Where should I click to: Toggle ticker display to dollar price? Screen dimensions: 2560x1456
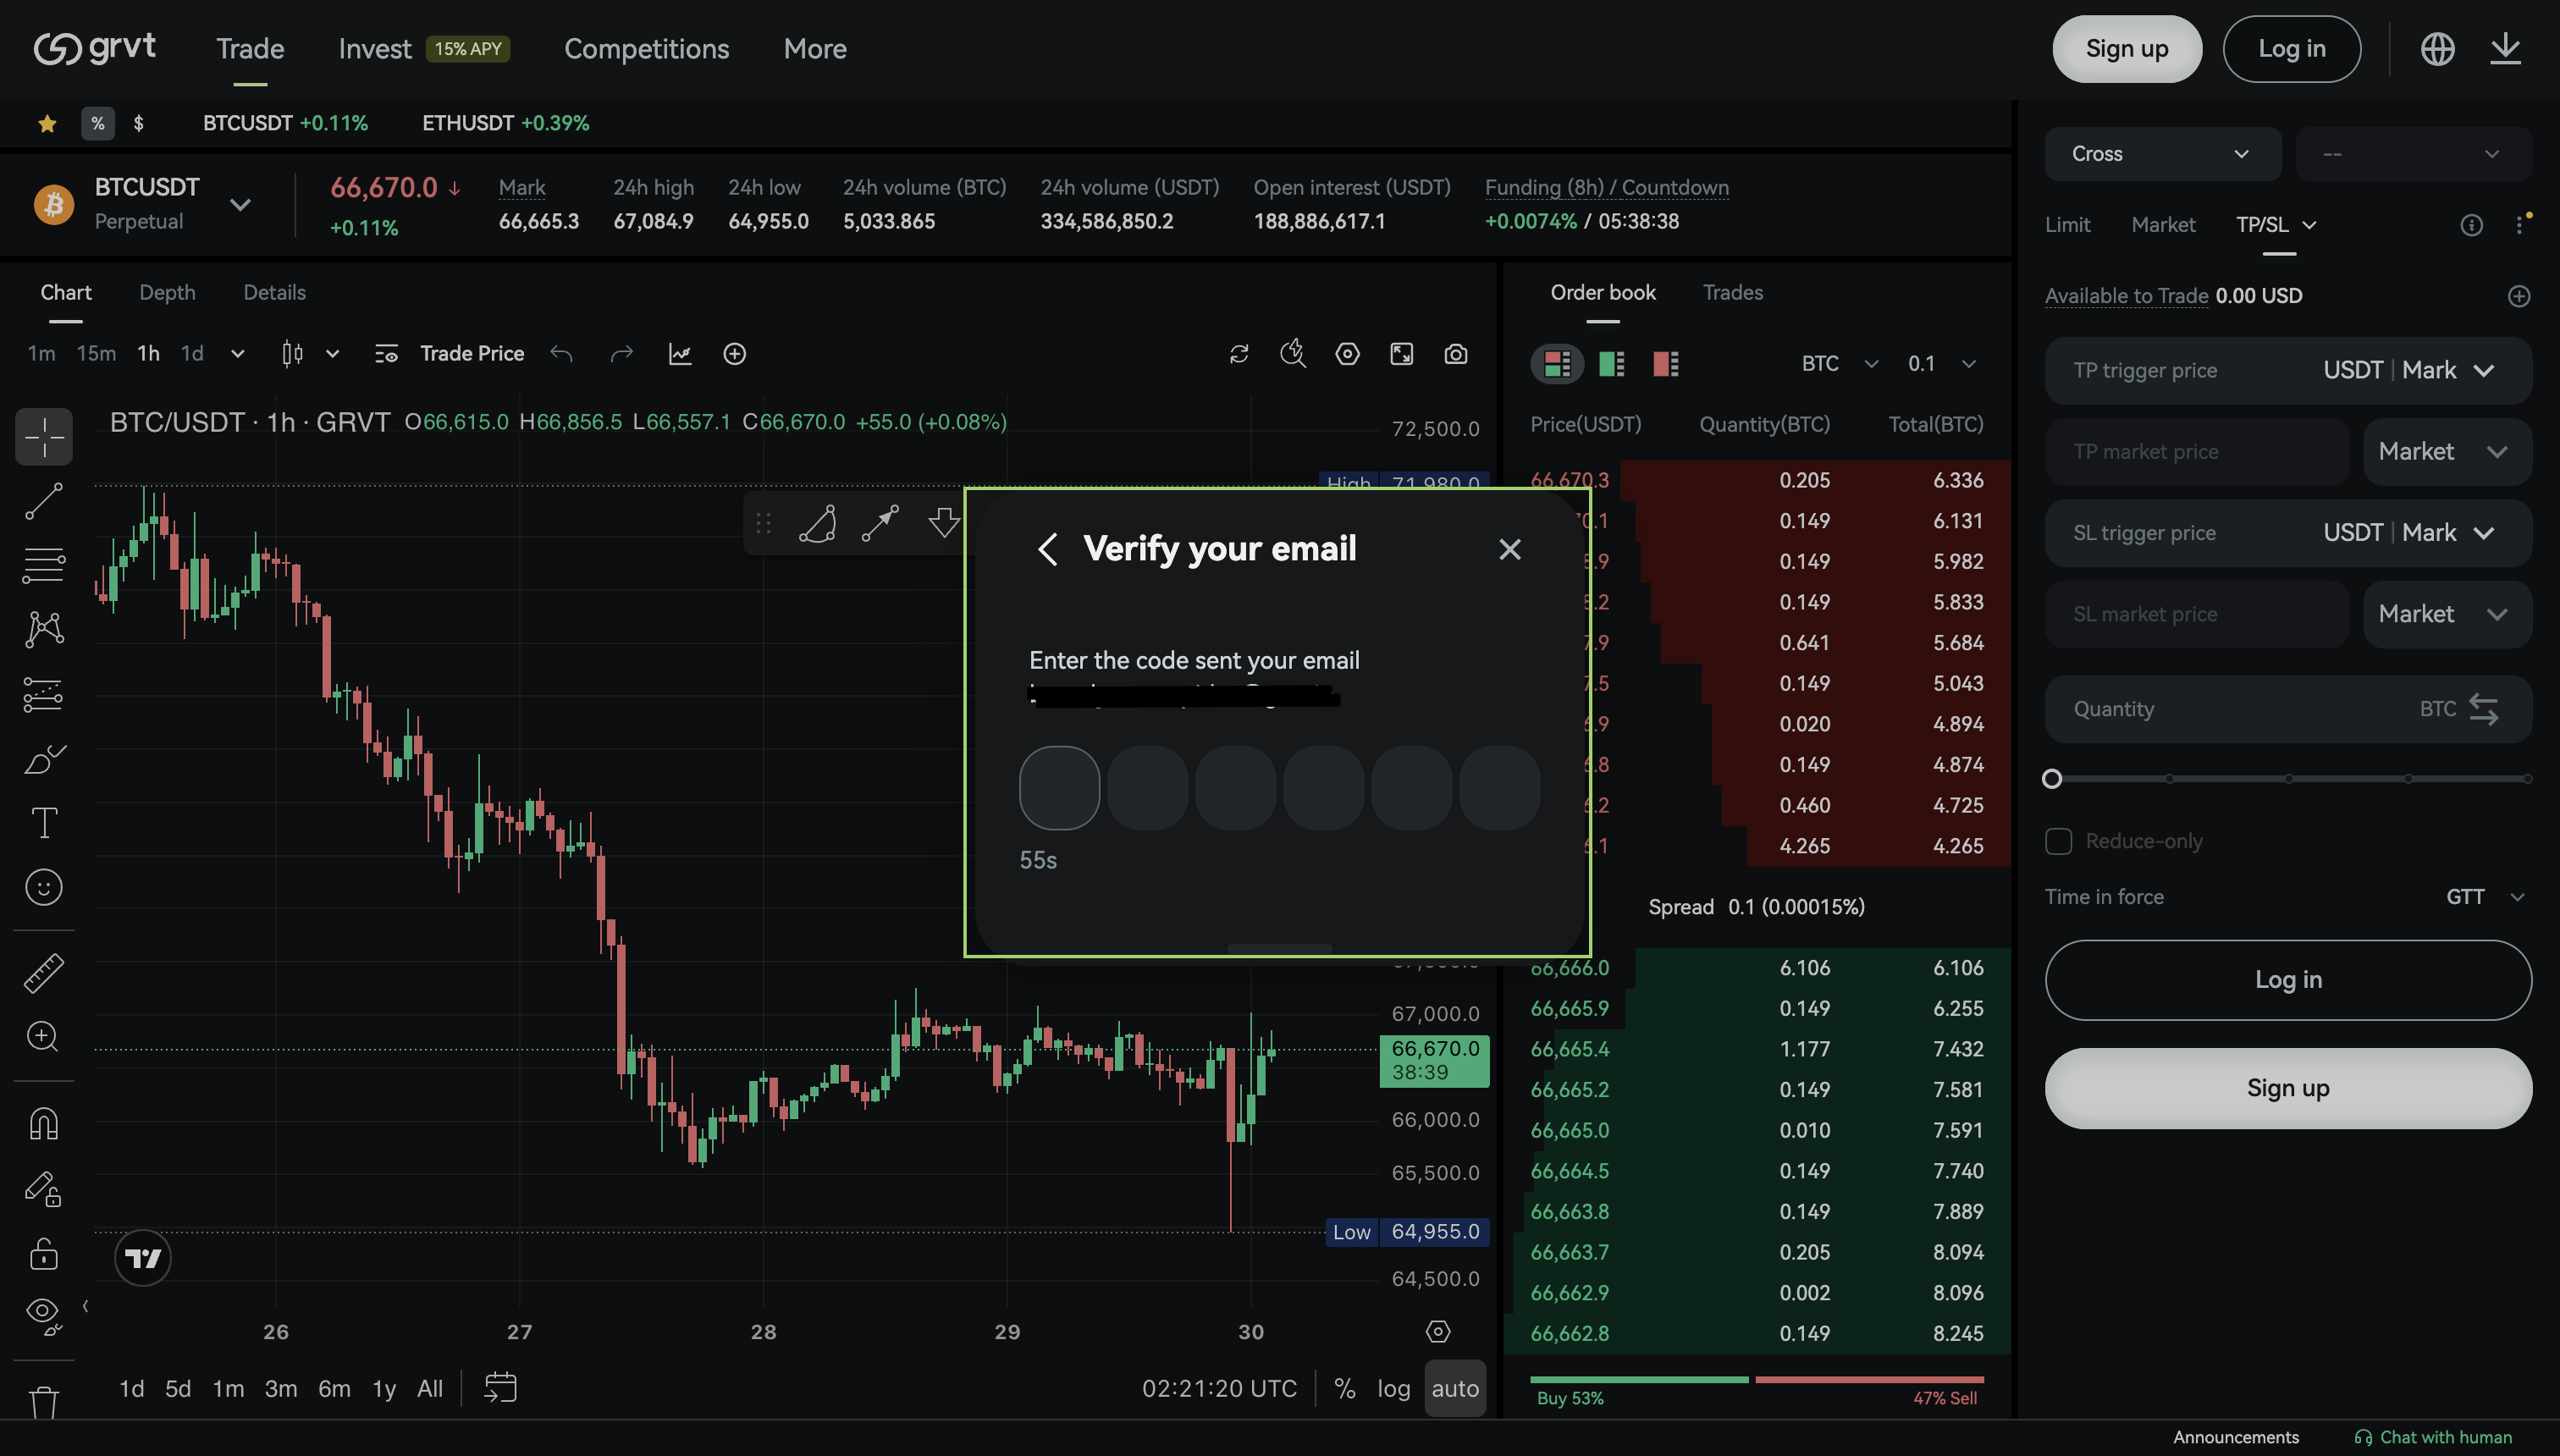[139, 123]
